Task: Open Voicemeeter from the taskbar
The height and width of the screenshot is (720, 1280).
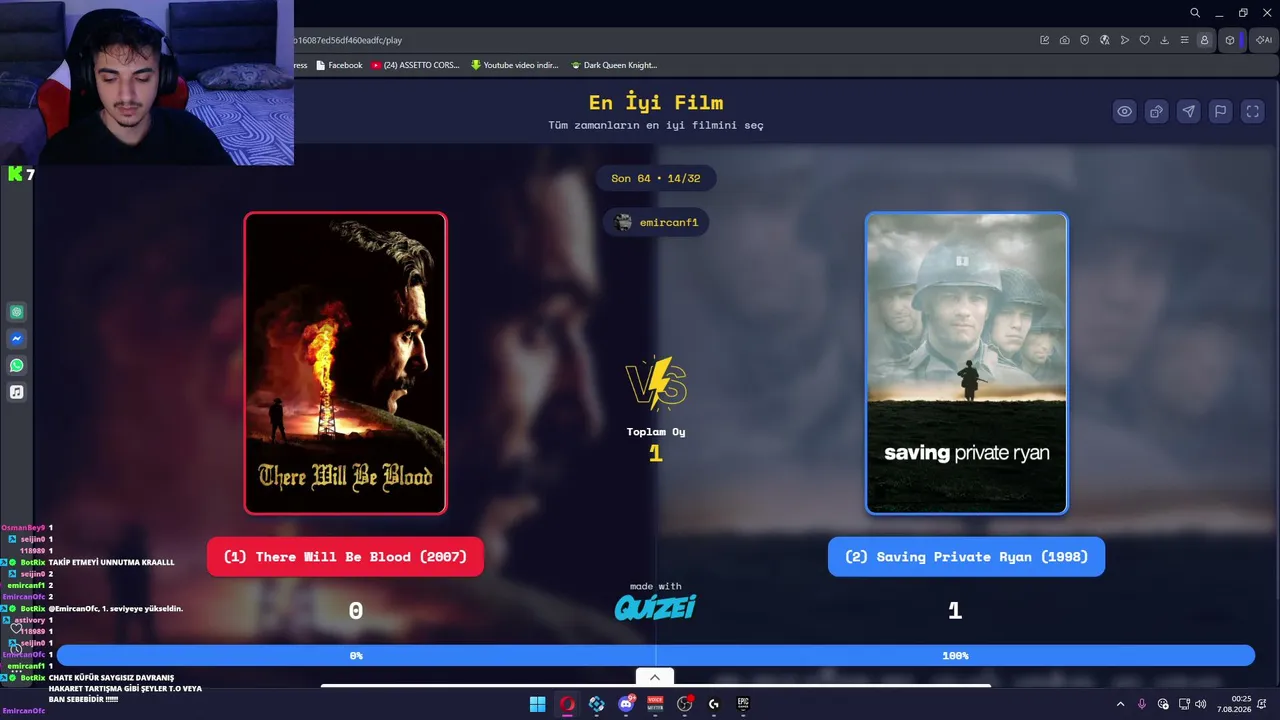Action: 655,704
